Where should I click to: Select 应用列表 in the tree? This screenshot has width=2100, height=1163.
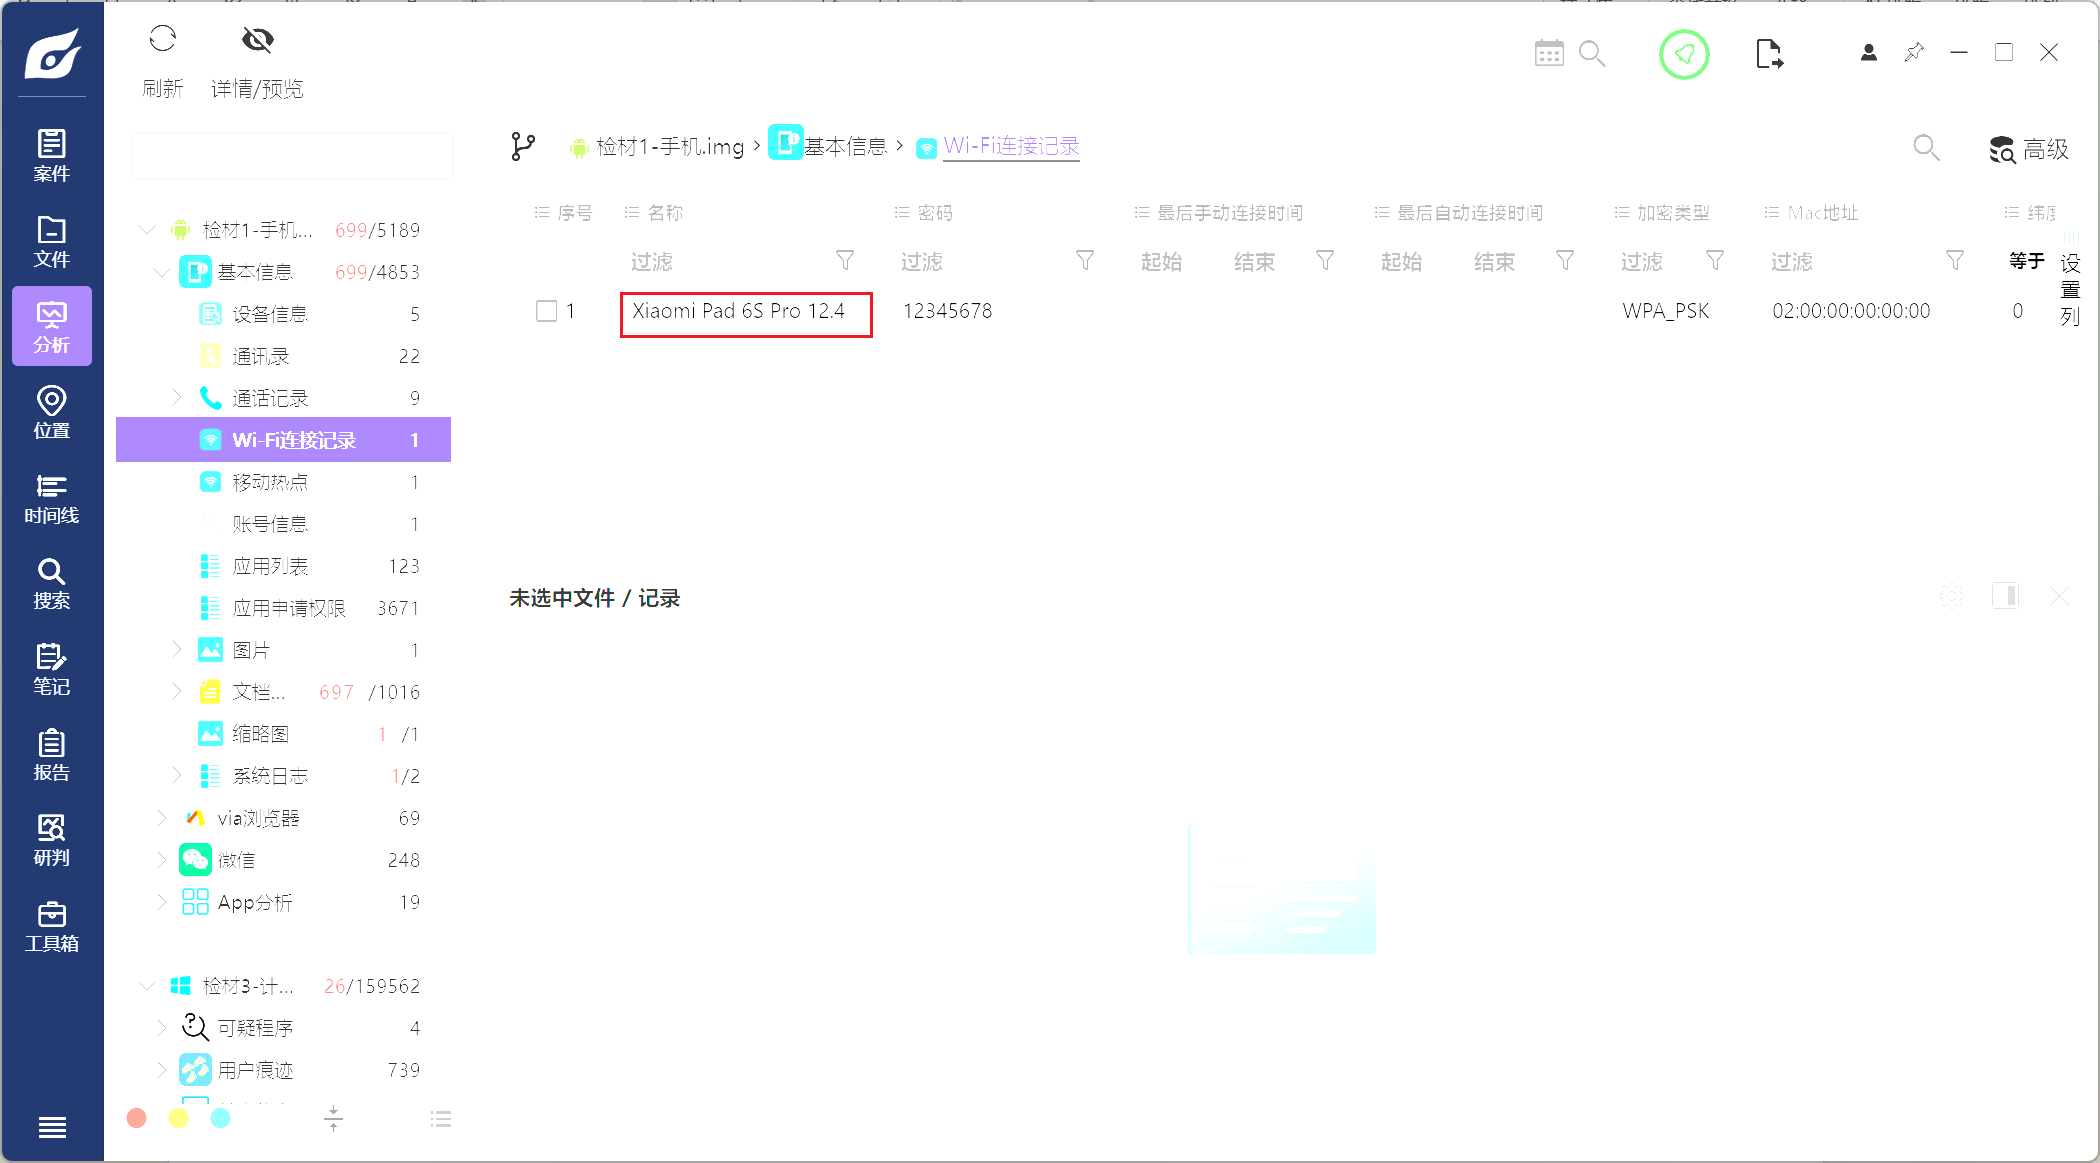pyautogui.click(x=270, y=566)
